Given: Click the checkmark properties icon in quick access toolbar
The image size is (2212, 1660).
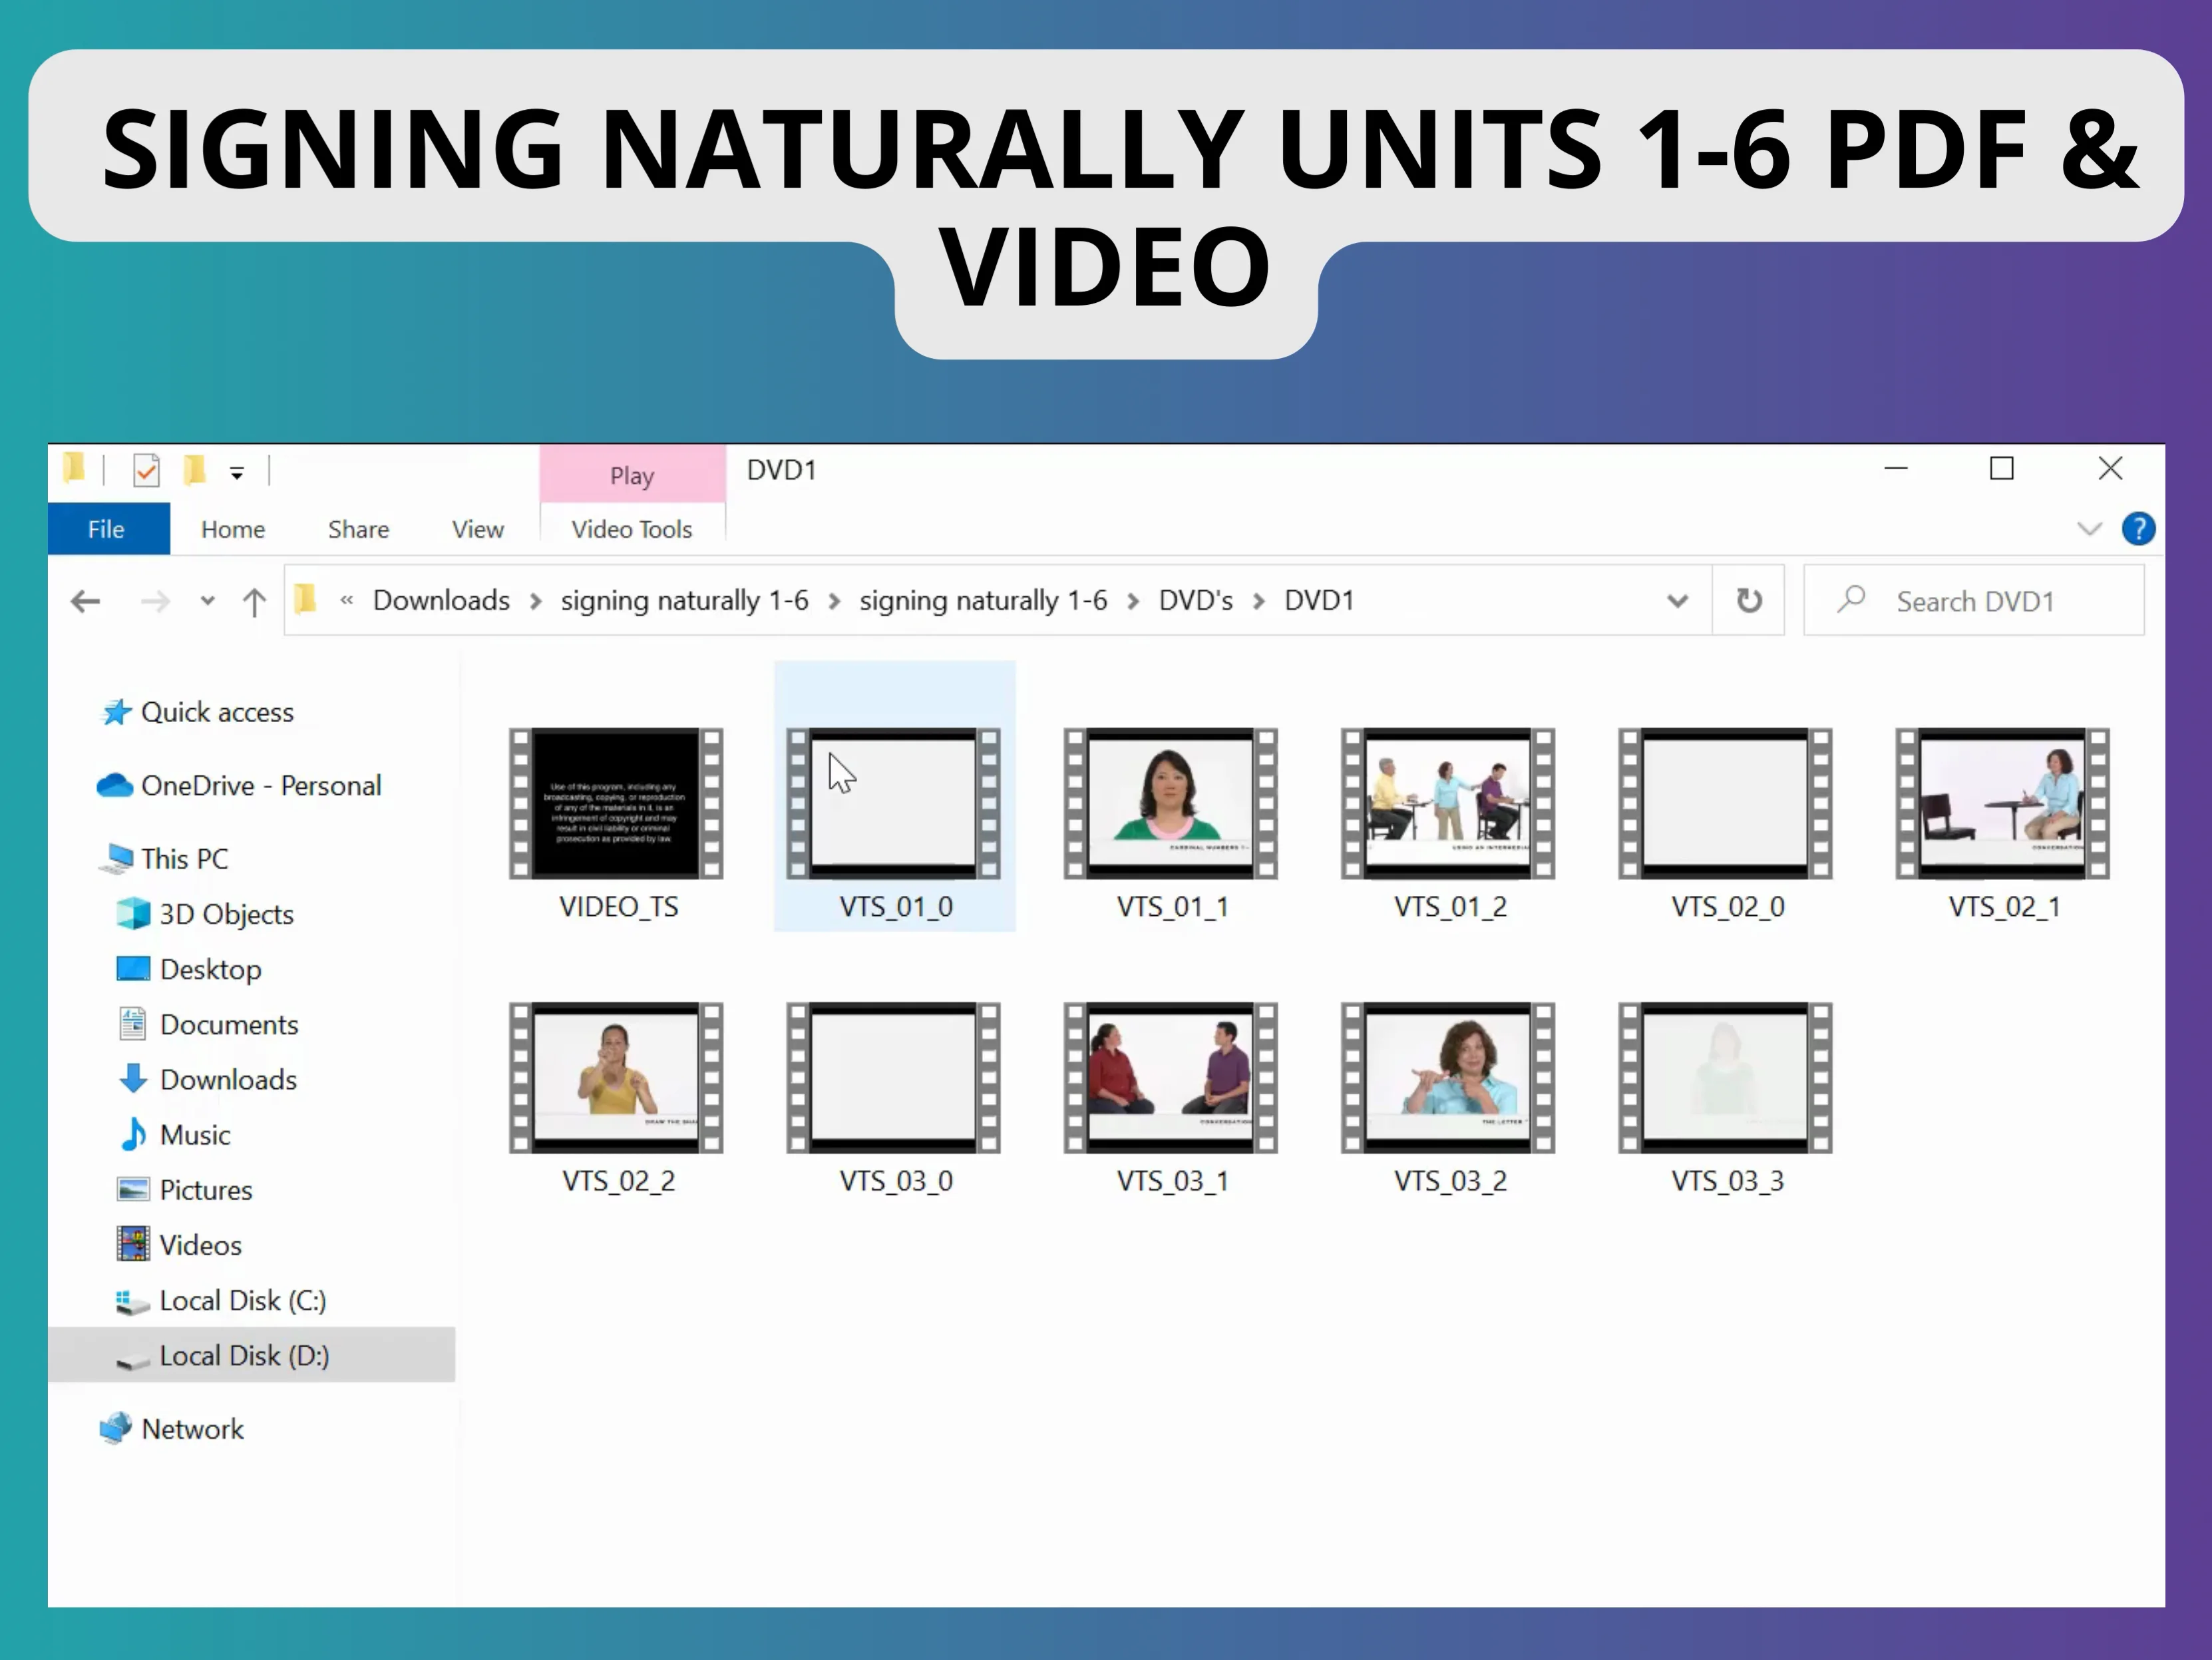Looking at the screenshot, I should [146, 470].
